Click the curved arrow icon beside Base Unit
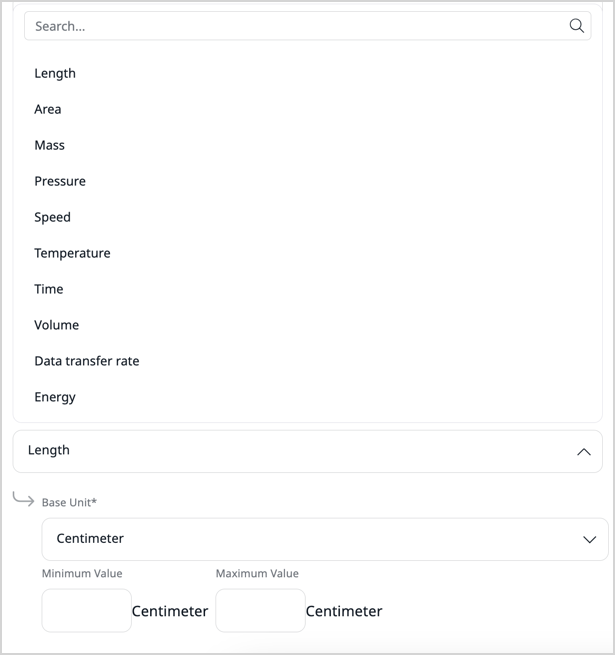 (23, 498)
